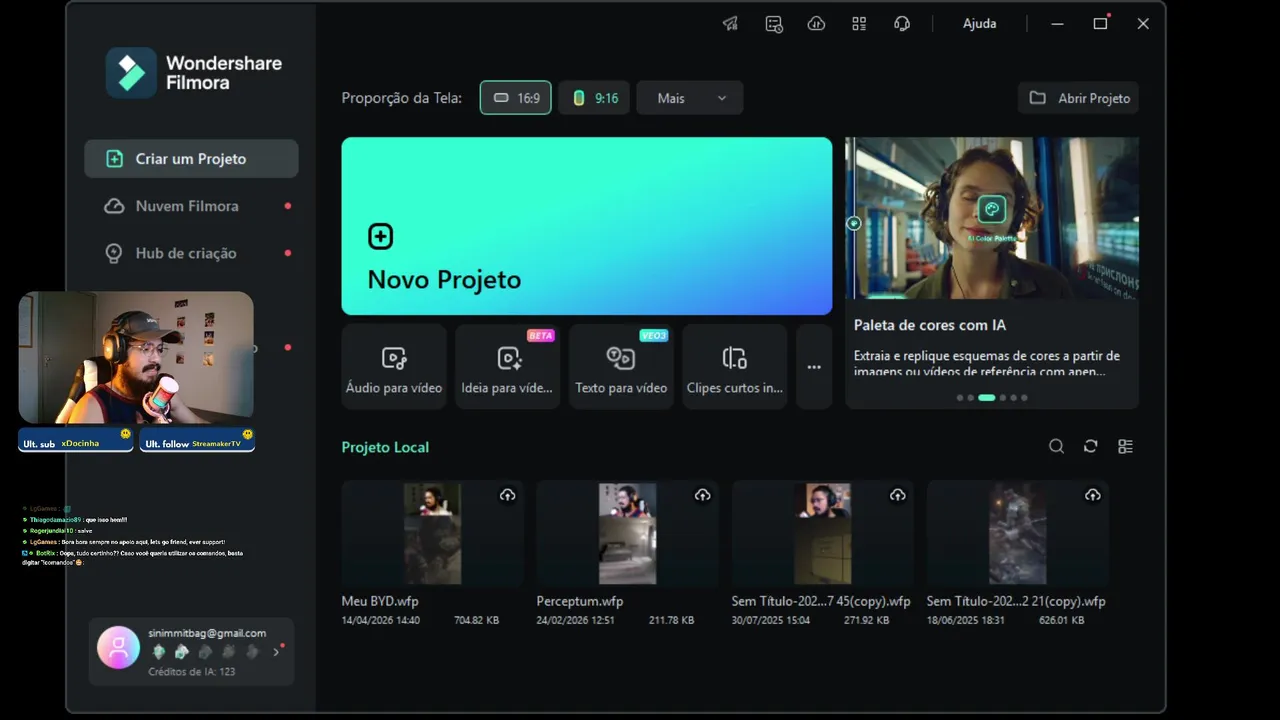The height and width of the screenshot is (720, 1280).
Task: Open the Ajuda menu
Action: (x=979, y=24)
